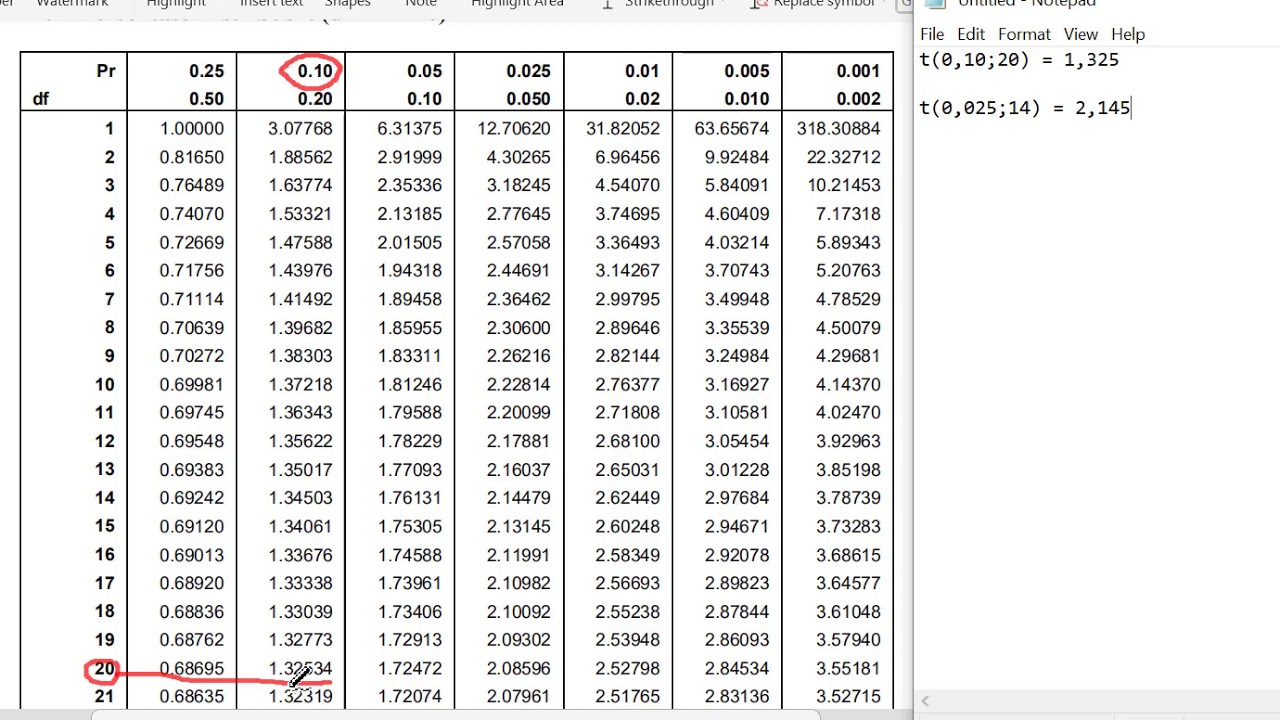
Task: Click the cell value 1.72074
Action: coord(409,696)
